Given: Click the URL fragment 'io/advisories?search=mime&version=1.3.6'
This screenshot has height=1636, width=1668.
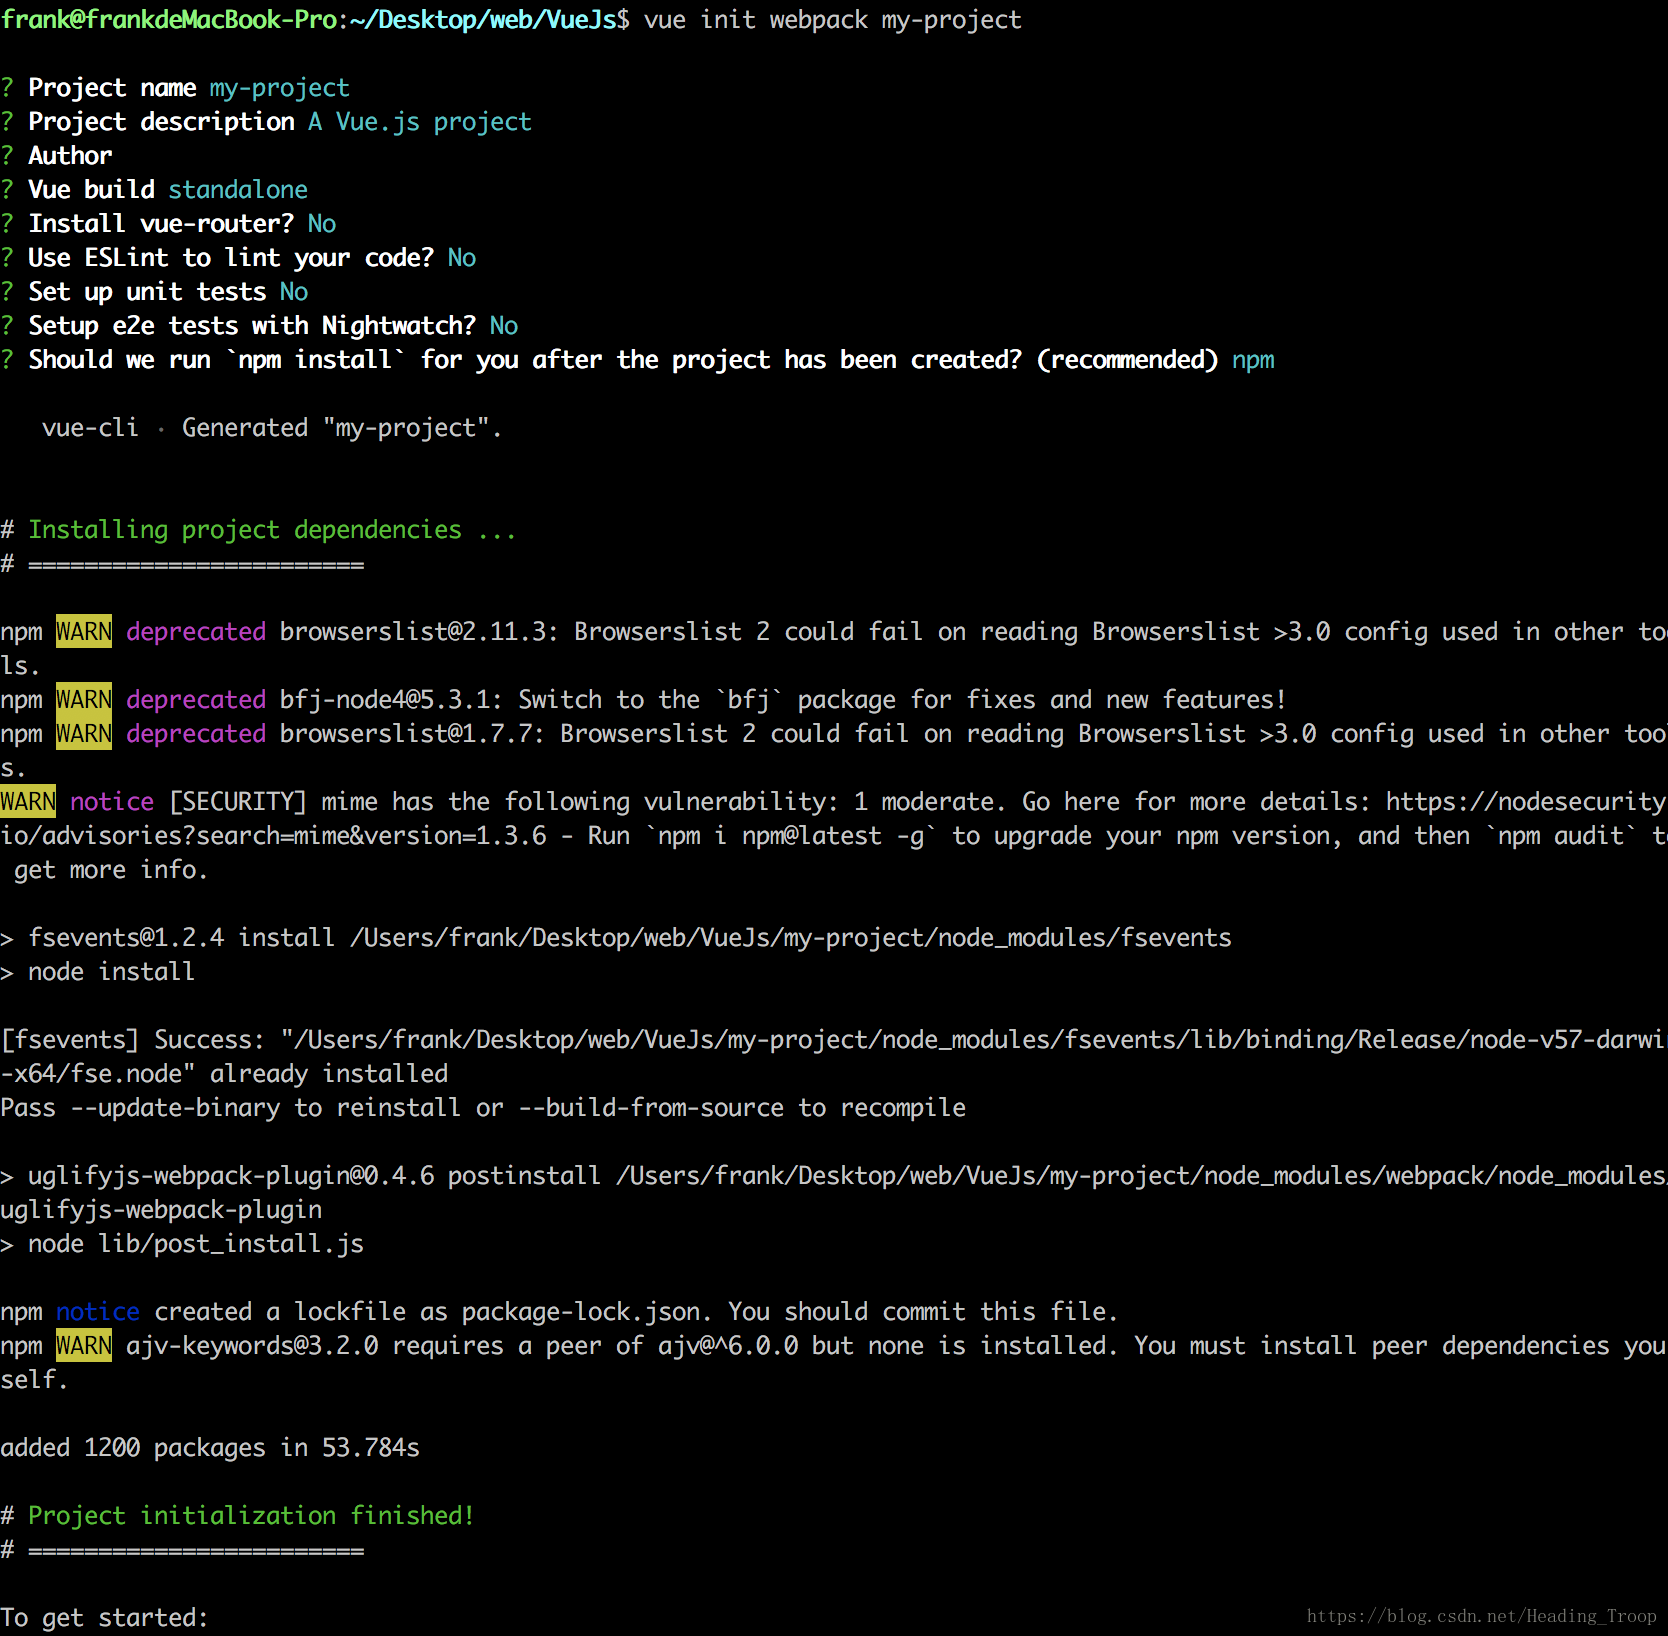Looking at the screenshot, I should click(274, 836).
